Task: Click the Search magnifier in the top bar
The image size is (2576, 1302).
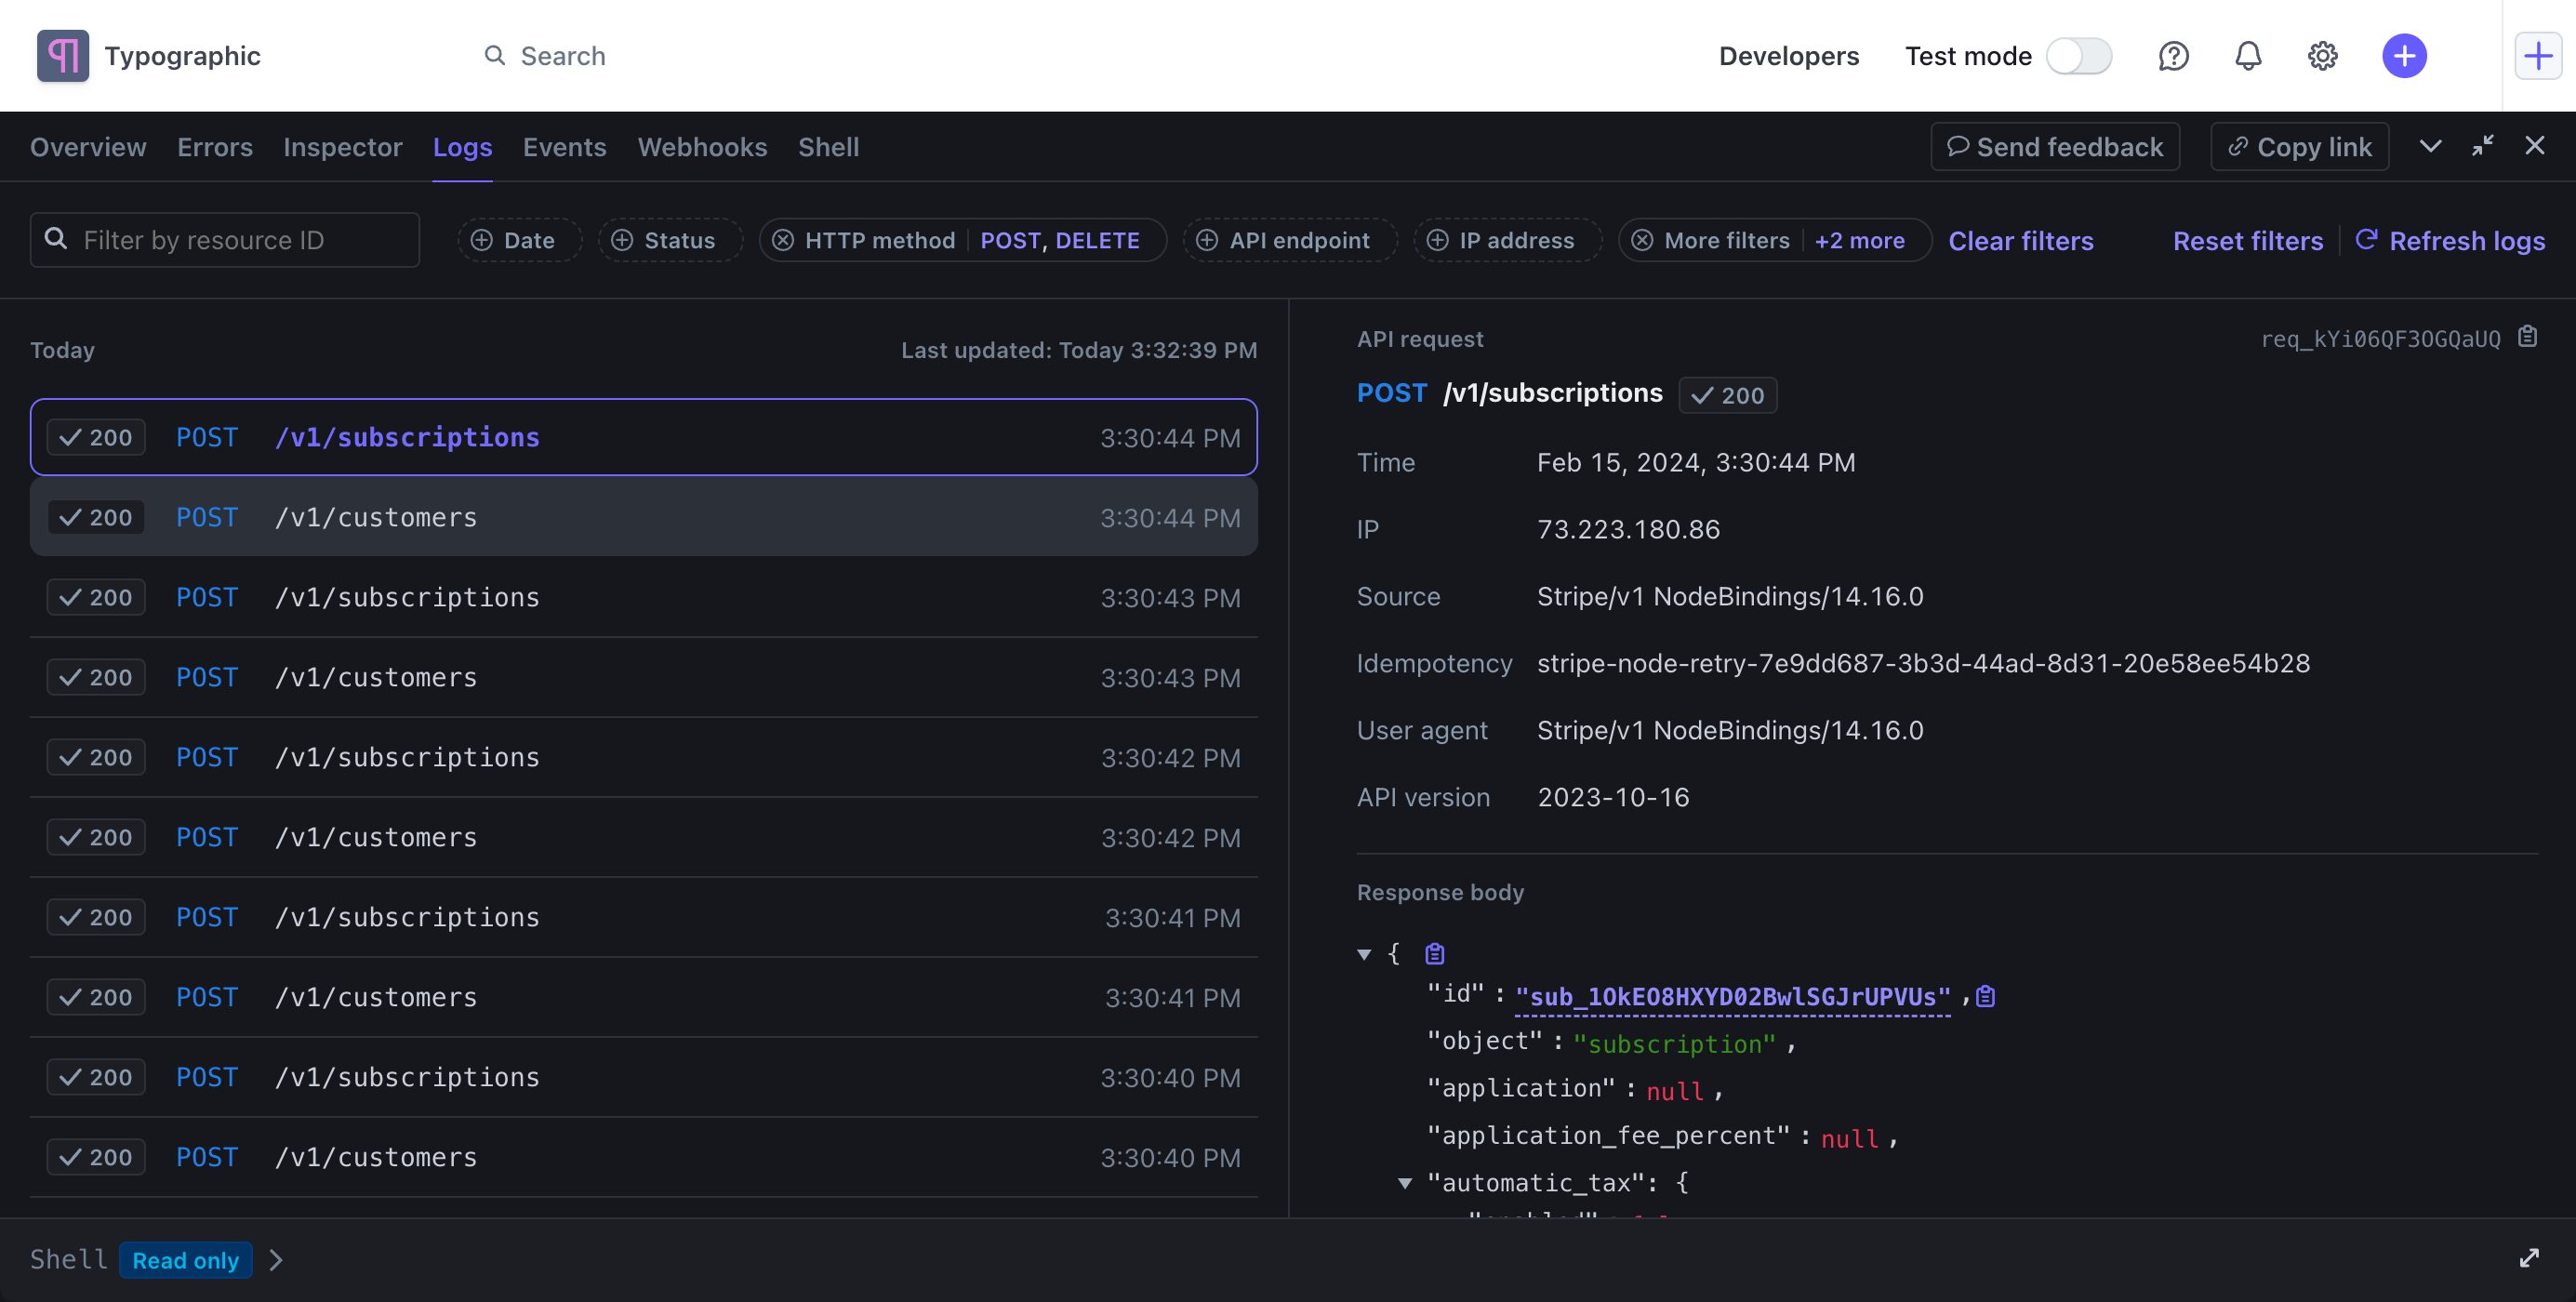Action: point(496,56)
